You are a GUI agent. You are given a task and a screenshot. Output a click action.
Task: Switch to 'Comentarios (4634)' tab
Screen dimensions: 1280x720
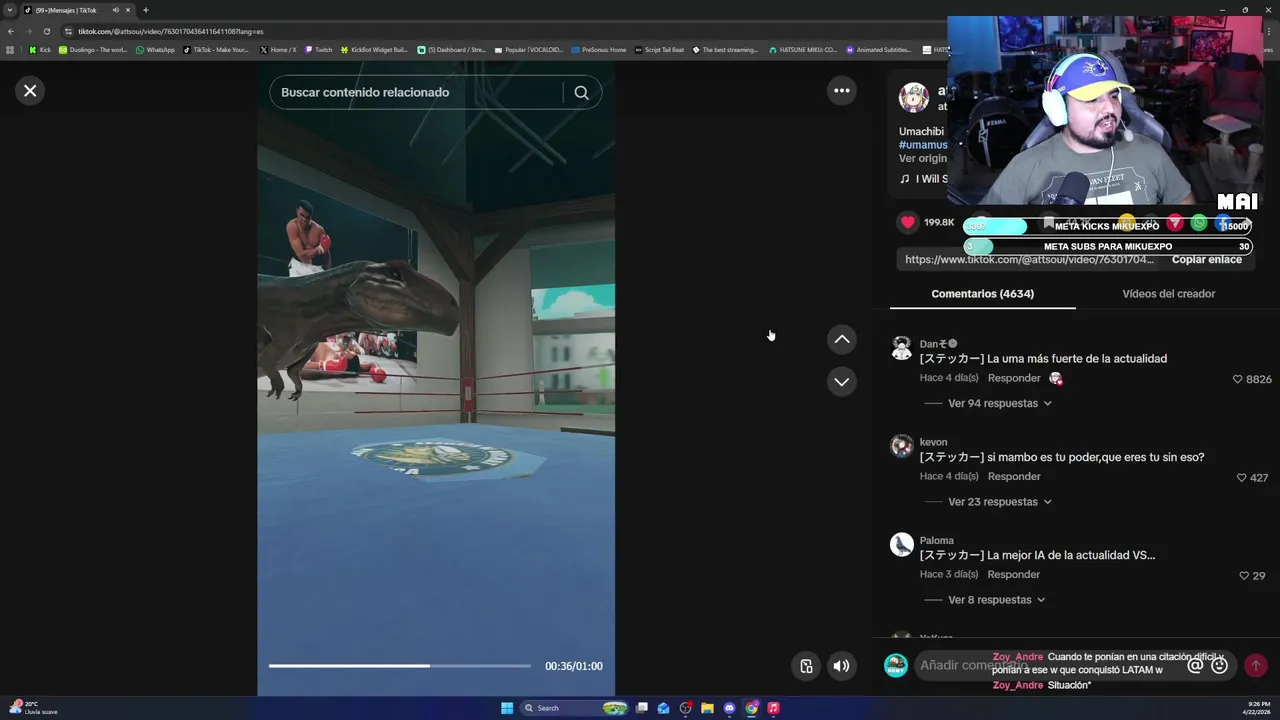[982, 294]
